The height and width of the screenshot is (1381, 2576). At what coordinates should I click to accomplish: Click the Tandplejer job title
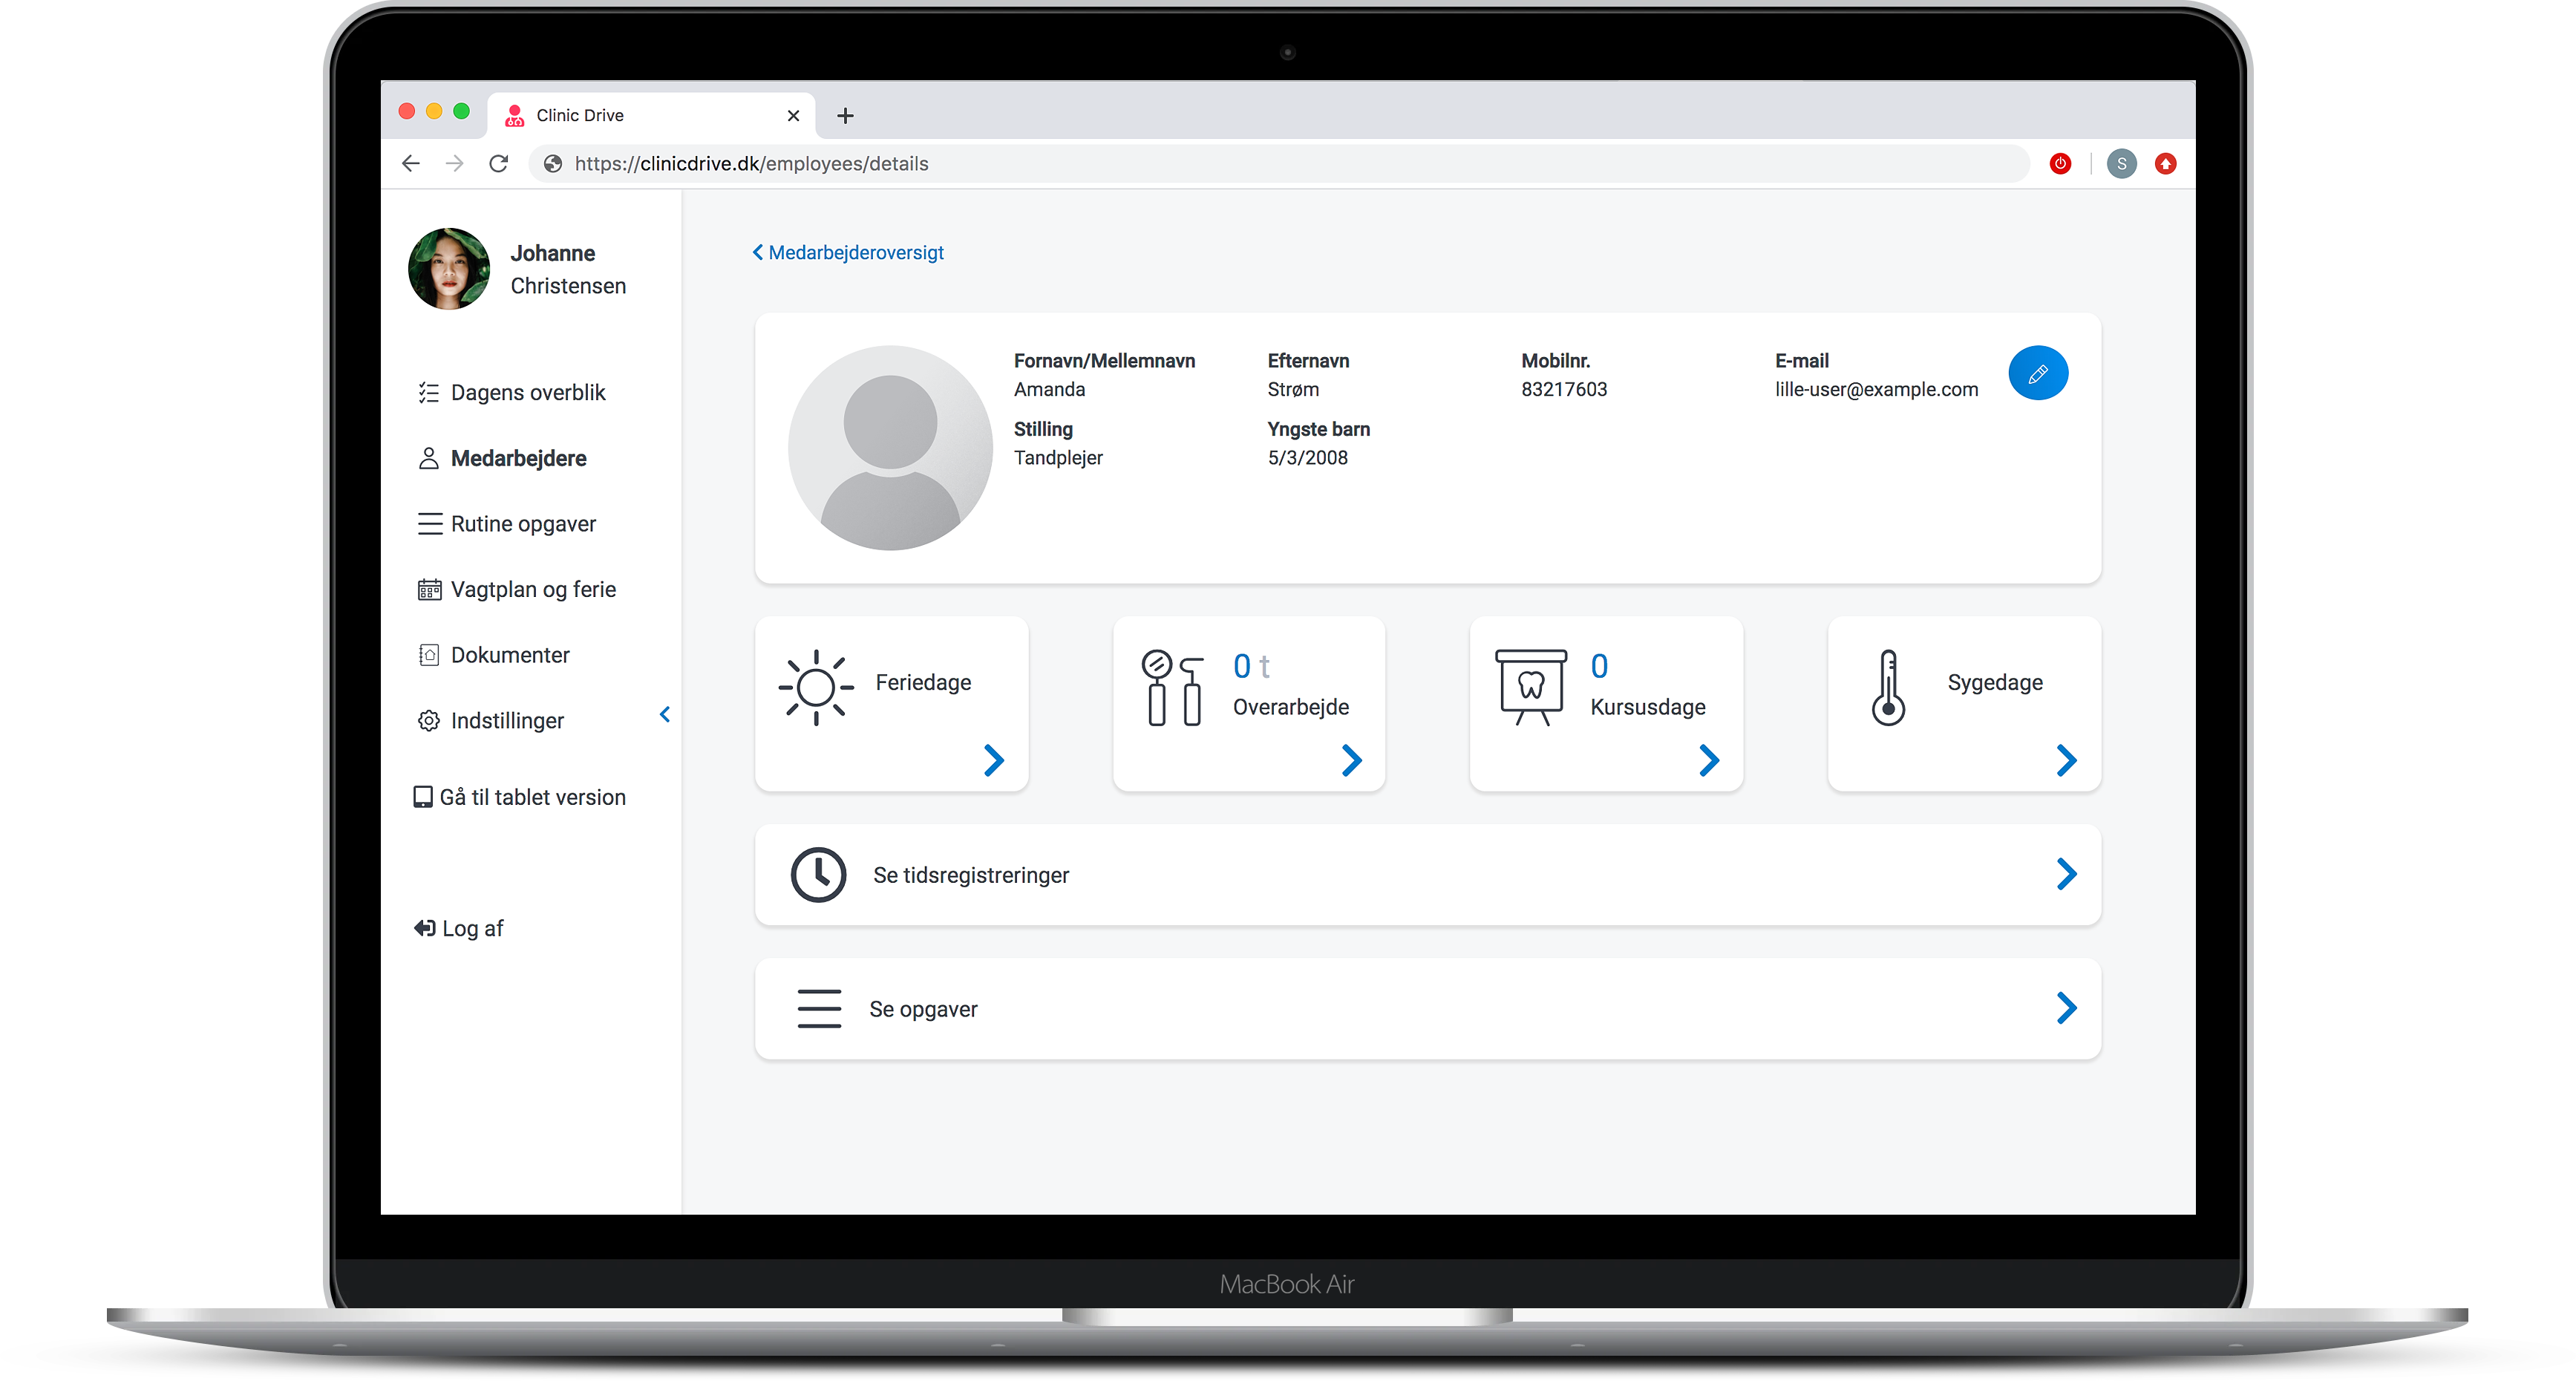pyautogui.click(x=1058, y=457)
